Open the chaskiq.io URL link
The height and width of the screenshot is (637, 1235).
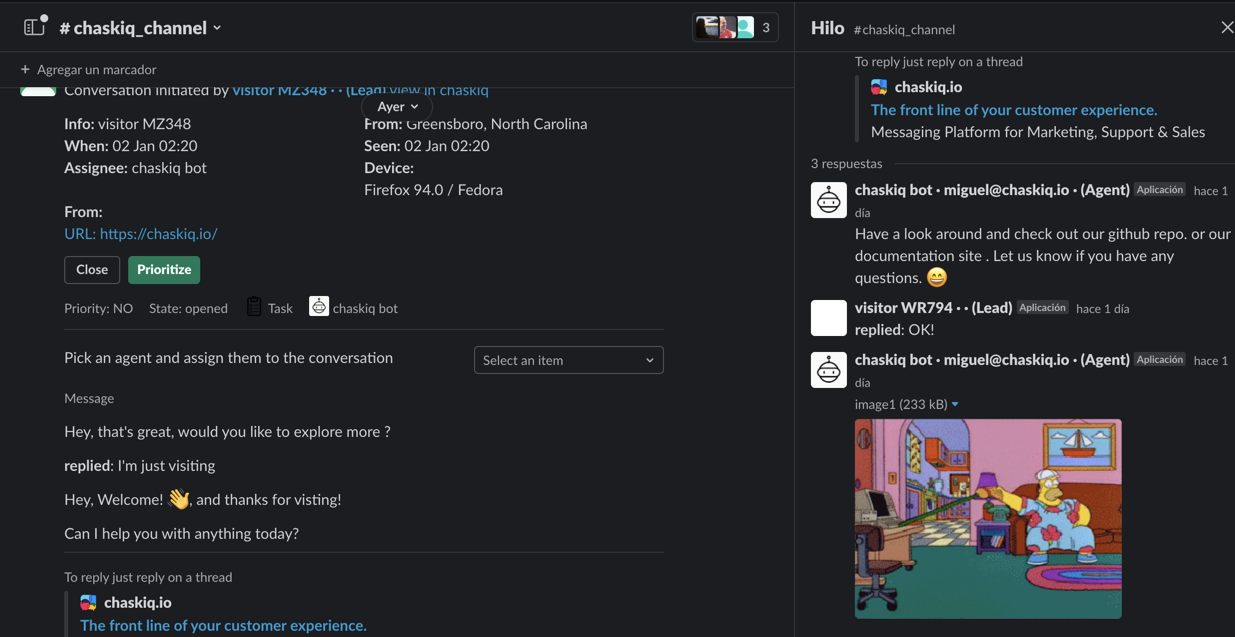(x=141, y=234)
